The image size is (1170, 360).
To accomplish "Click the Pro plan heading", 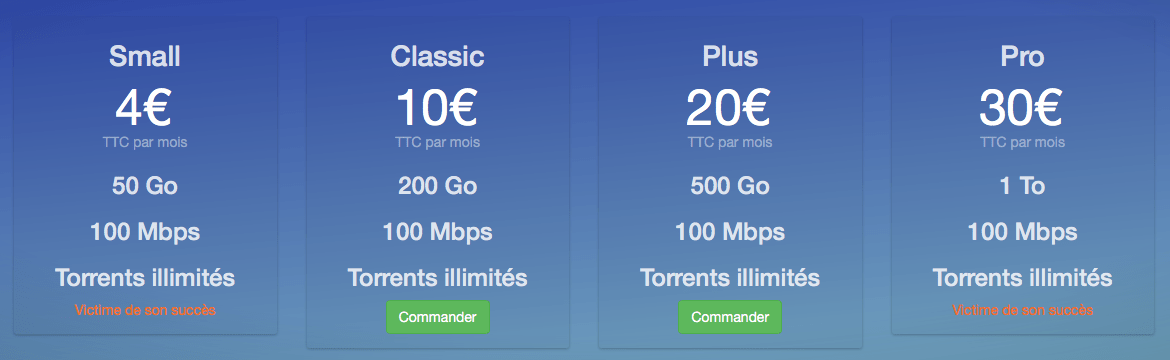I will [1022, 56].
